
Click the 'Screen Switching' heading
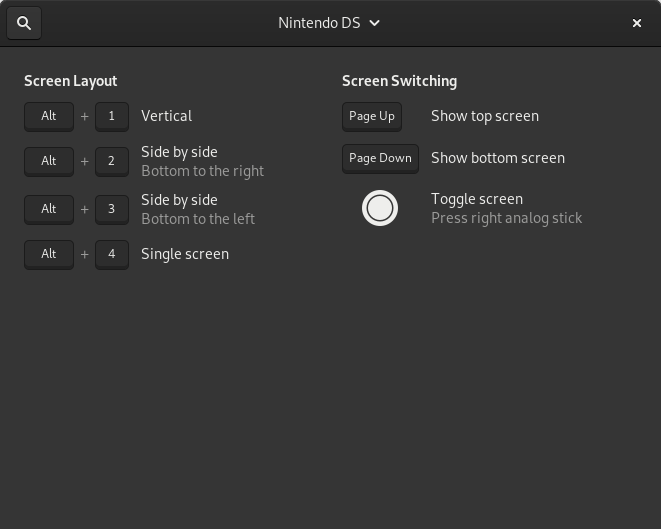[x=399, y=81]
